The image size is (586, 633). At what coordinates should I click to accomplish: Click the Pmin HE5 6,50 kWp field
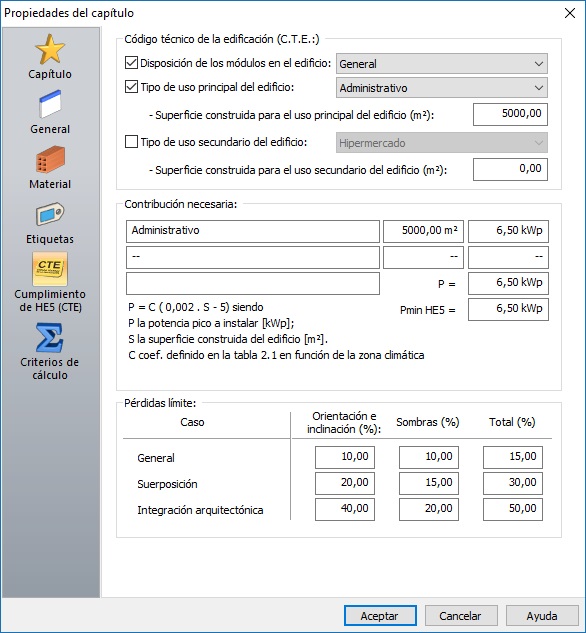[x=508, y=309]
